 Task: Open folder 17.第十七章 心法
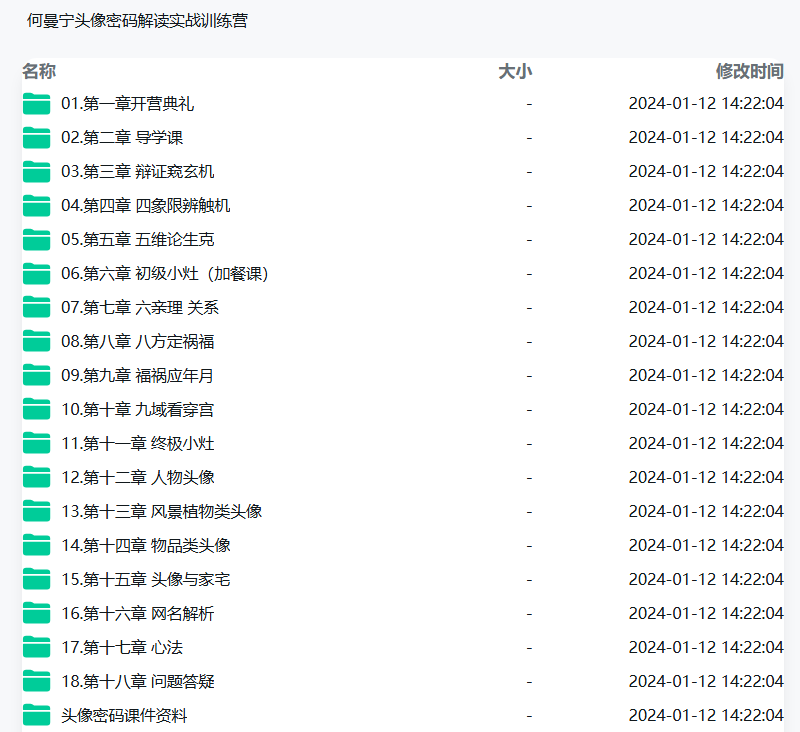(122, 647)
